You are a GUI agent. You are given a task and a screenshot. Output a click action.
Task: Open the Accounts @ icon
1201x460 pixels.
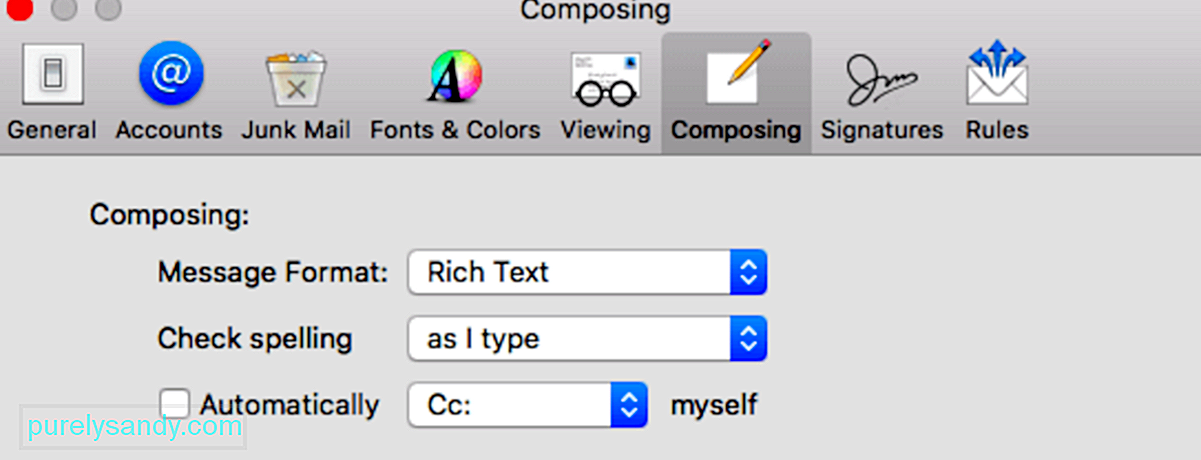click(171, 75)
